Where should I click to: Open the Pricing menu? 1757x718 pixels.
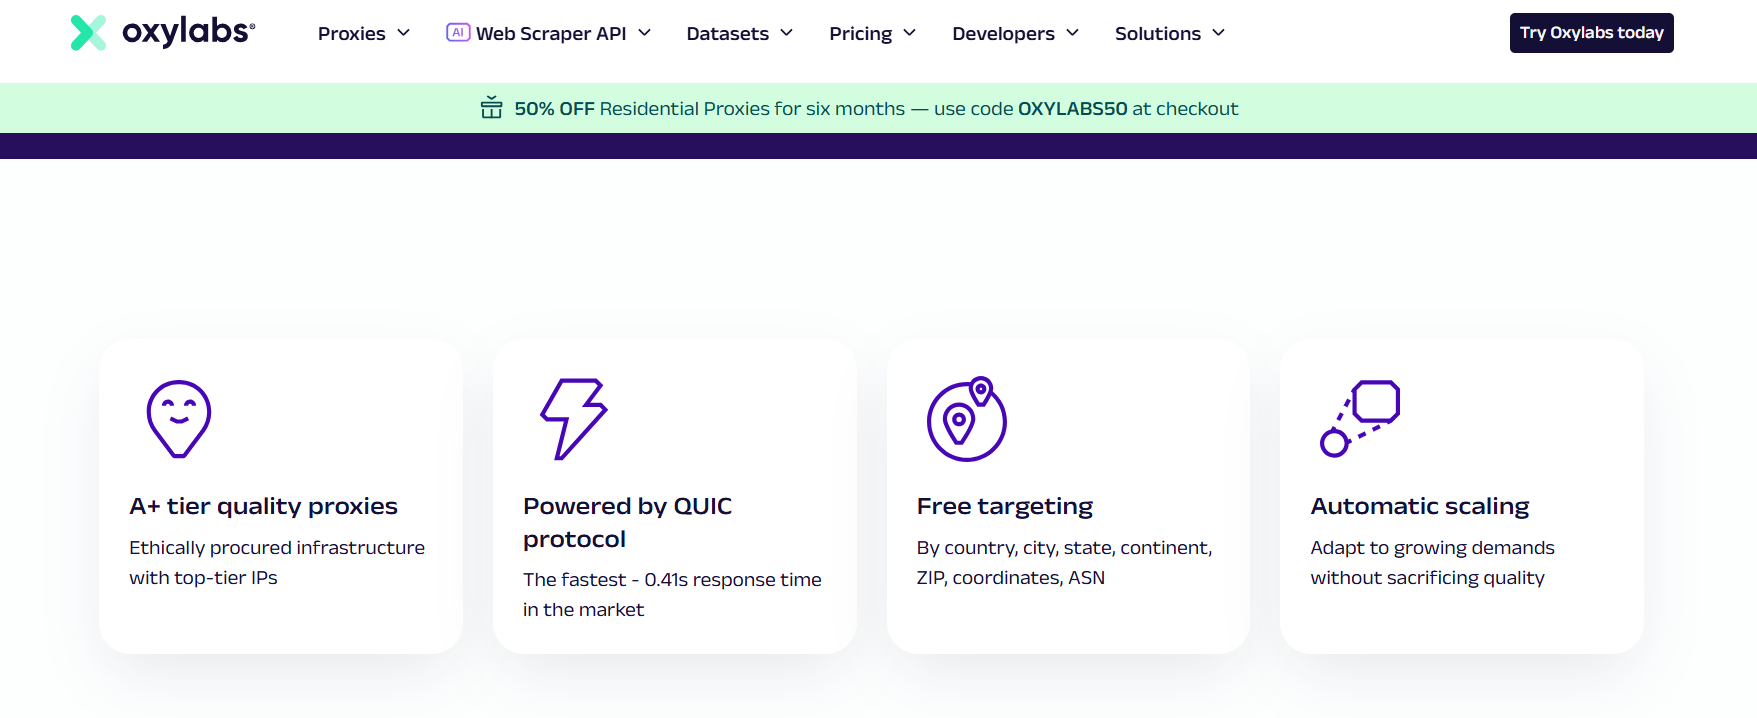point(871,33)
